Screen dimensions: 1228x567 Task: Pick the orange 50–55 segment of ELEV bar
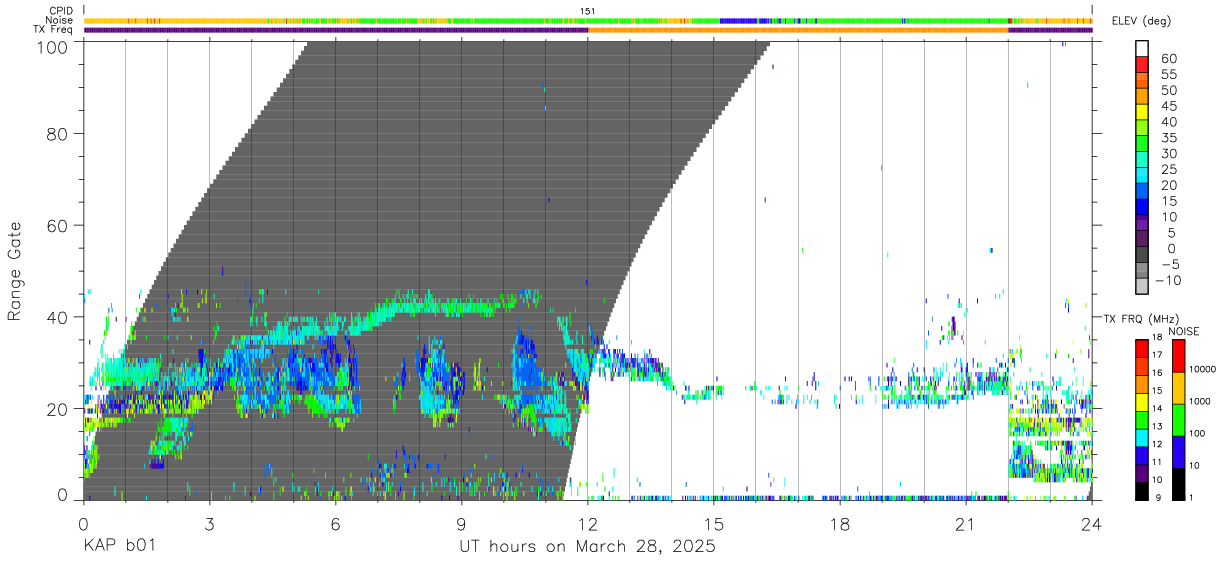[1142, 80]
